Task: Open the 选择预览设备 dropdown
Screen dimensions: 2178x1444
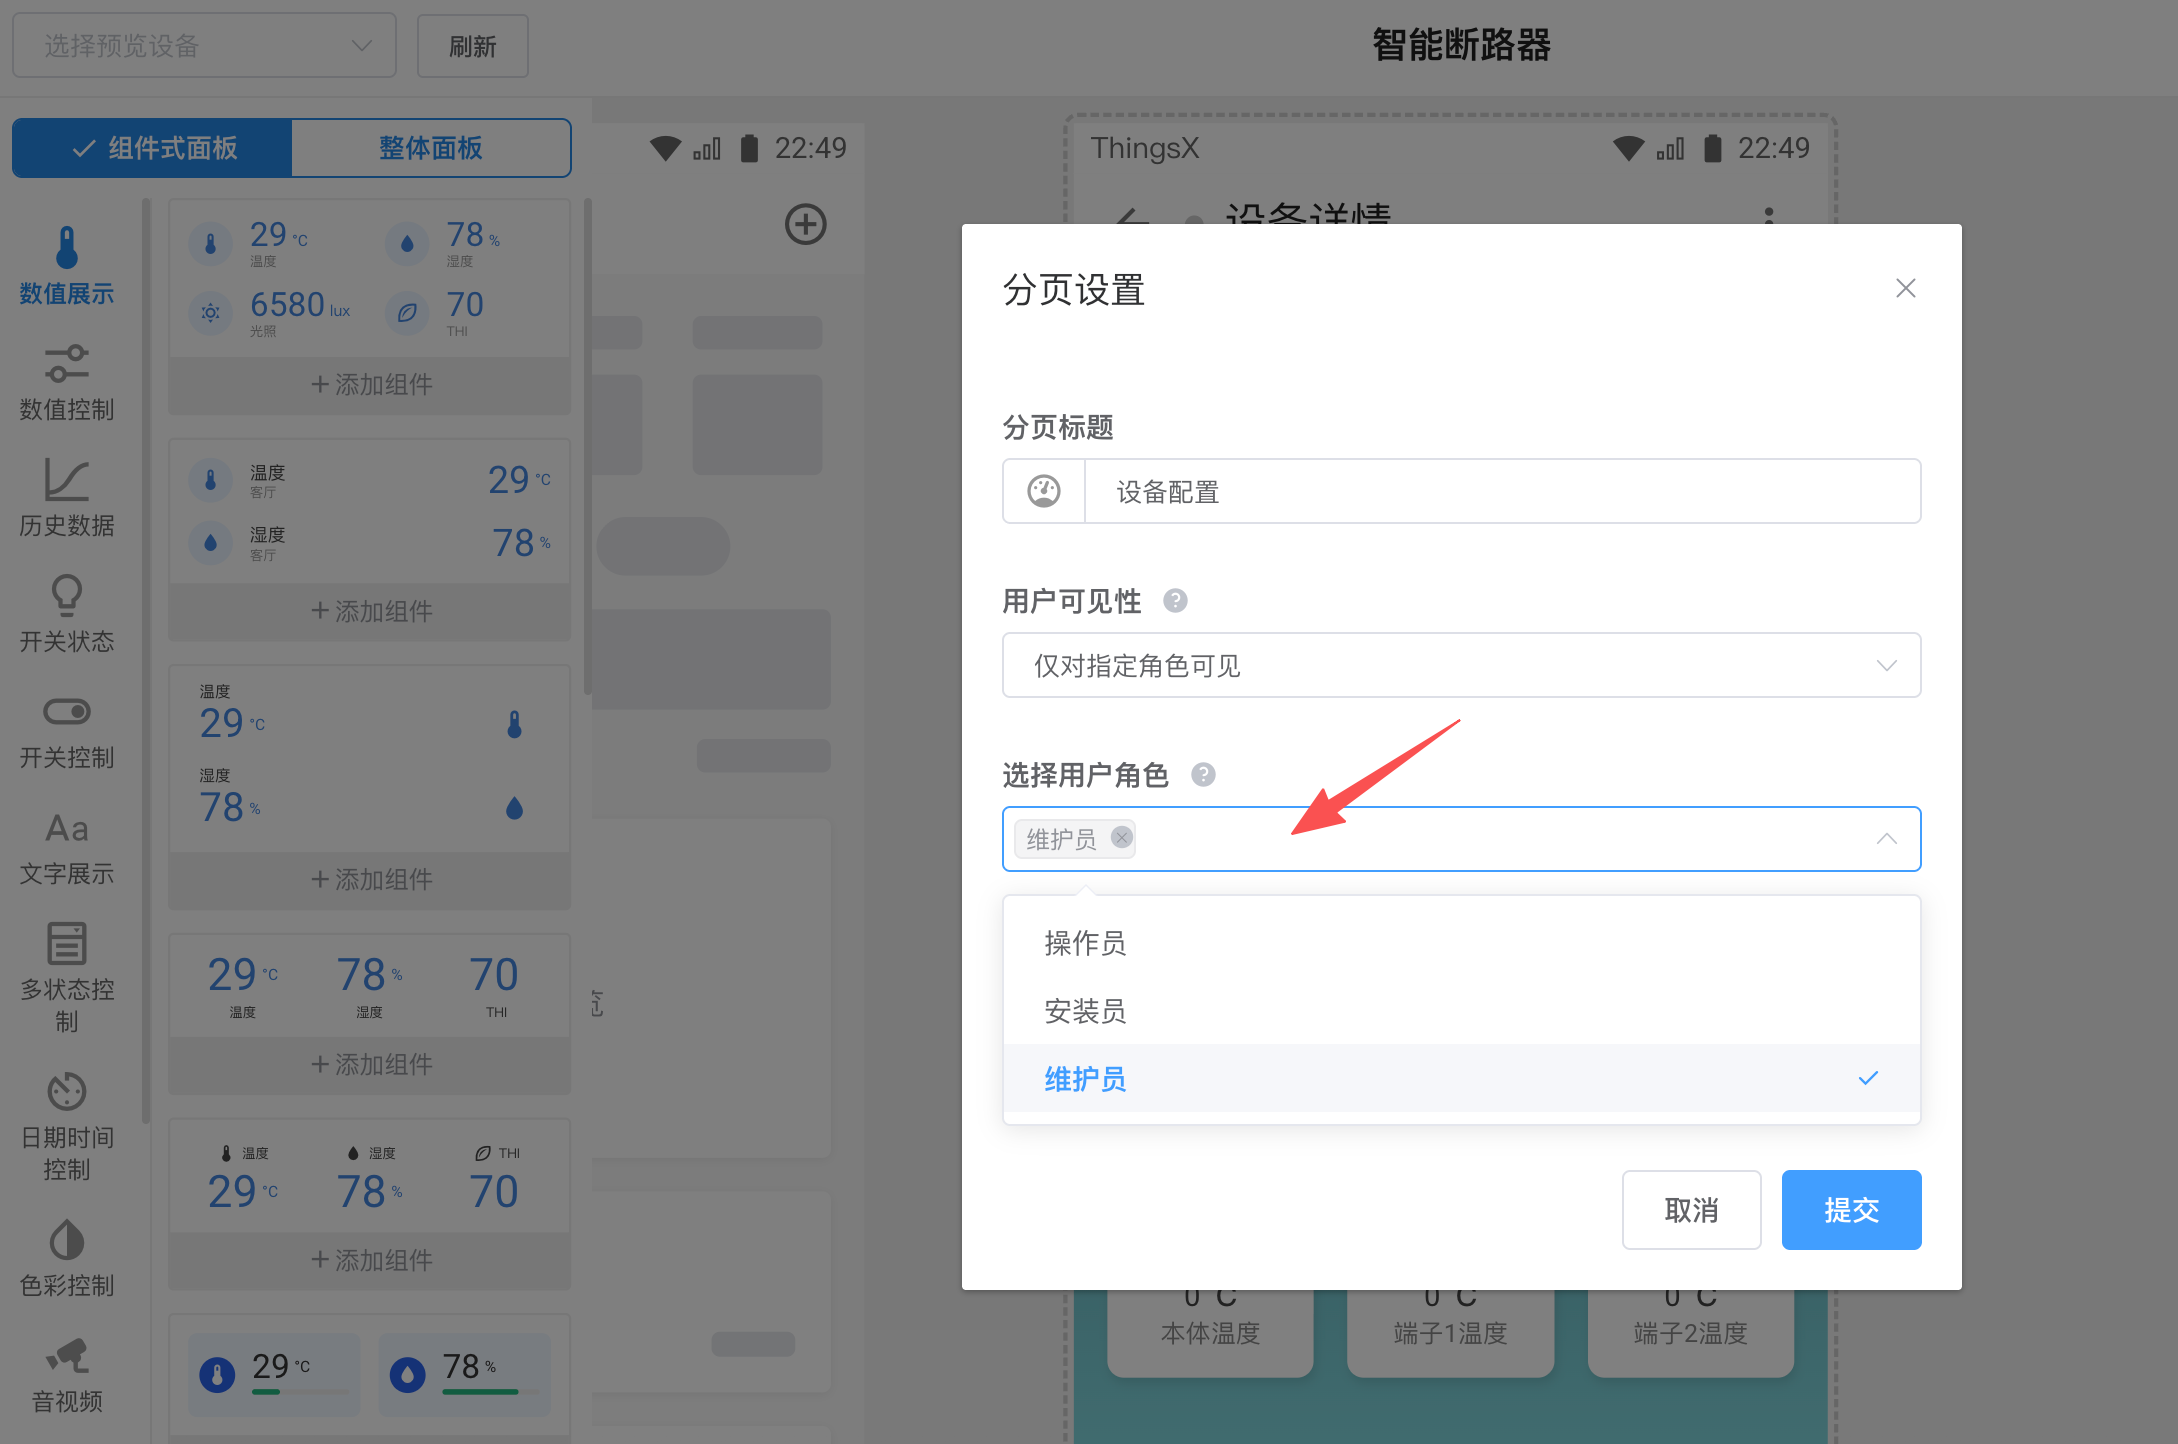Action: [x=204, y=46]
